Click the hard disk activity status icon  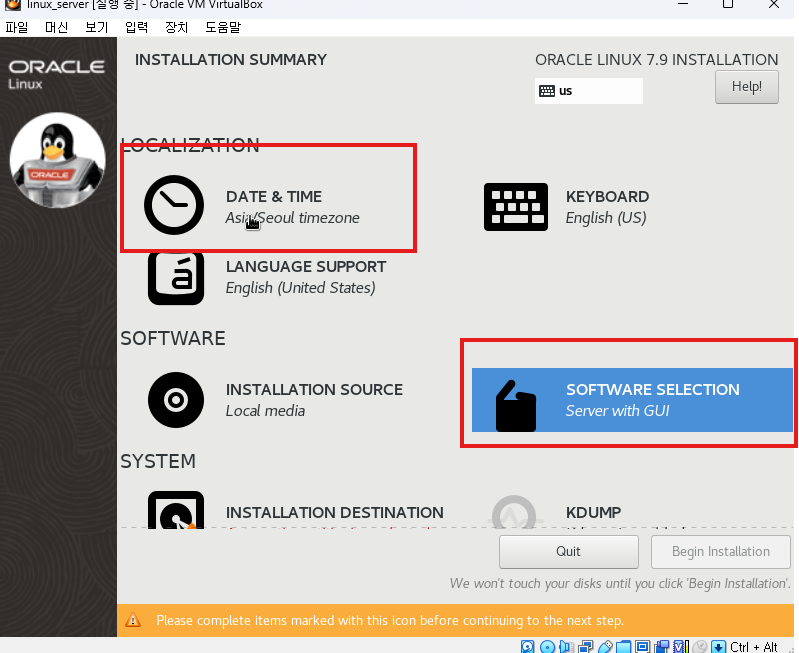[527, 646]
